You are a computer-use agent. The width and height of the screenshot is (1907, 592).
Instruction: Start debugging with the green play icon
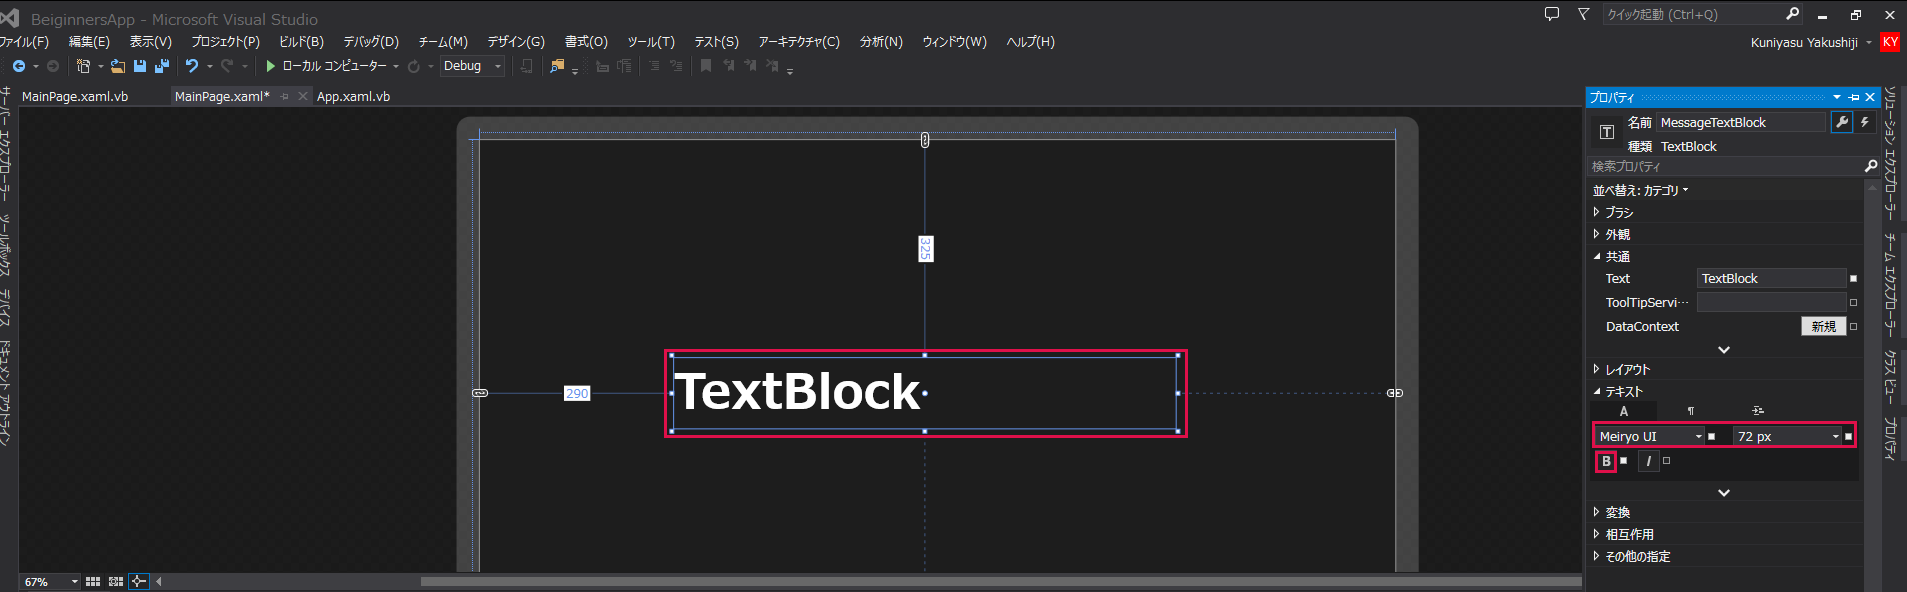270,66
